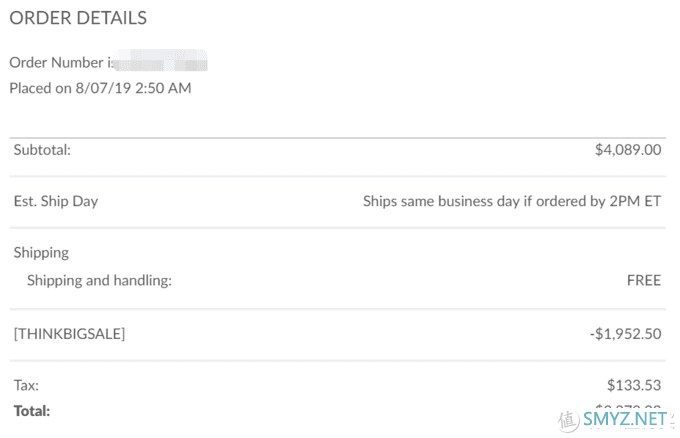Screen dimensions: 680x438
Task: Click the 2:50 AM order time
Action: (x=163, y=88)
